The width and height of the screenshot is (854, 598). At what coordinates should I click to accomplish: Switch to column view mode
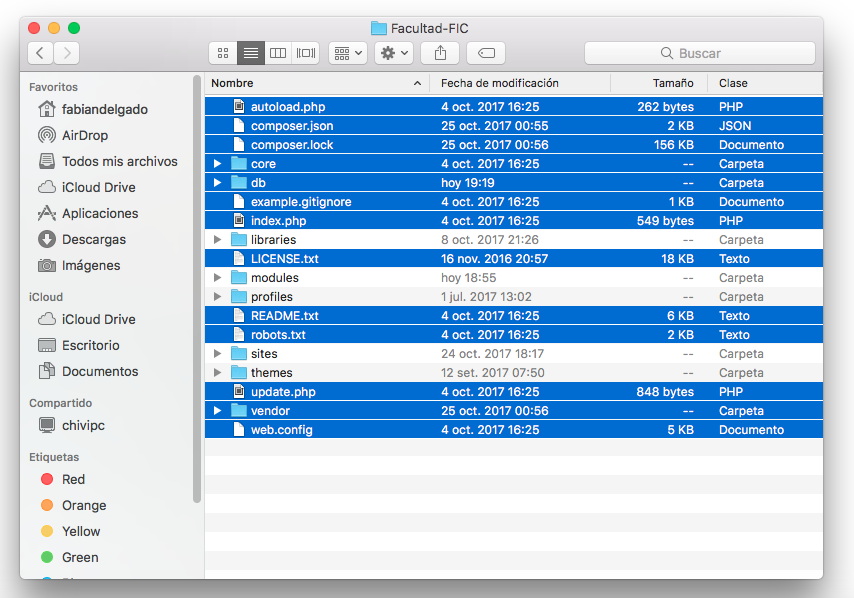279,53
